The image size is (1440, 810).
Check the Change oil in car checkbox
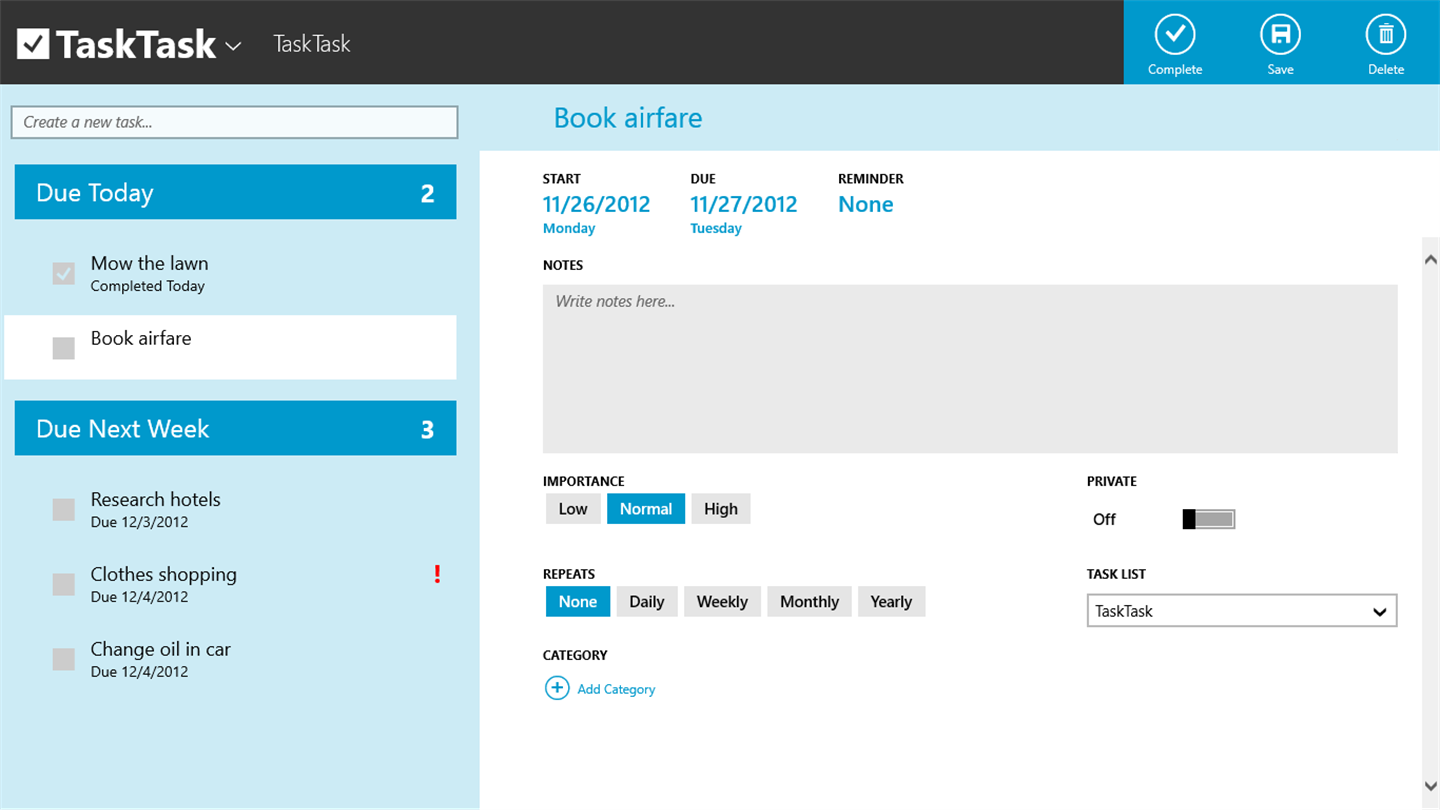click(x=64, y=659)
